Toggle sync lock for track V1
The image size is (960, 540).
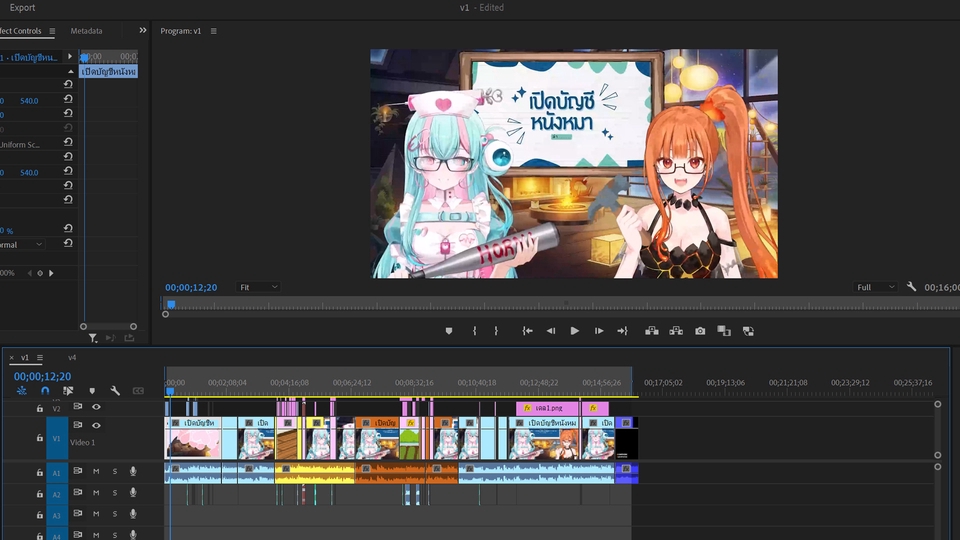(78, 425)
